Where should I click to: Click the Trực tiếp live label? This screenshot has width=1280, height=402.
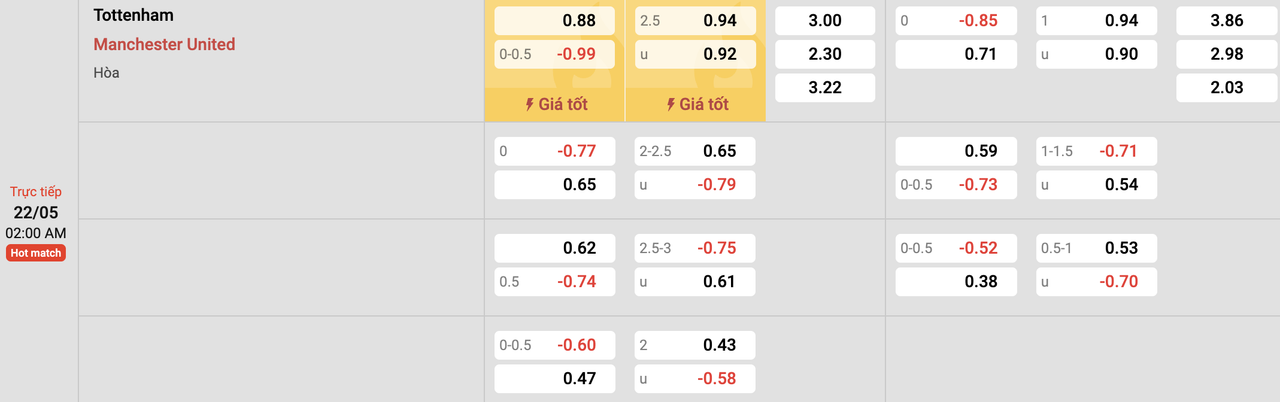[x=36, y=191]
